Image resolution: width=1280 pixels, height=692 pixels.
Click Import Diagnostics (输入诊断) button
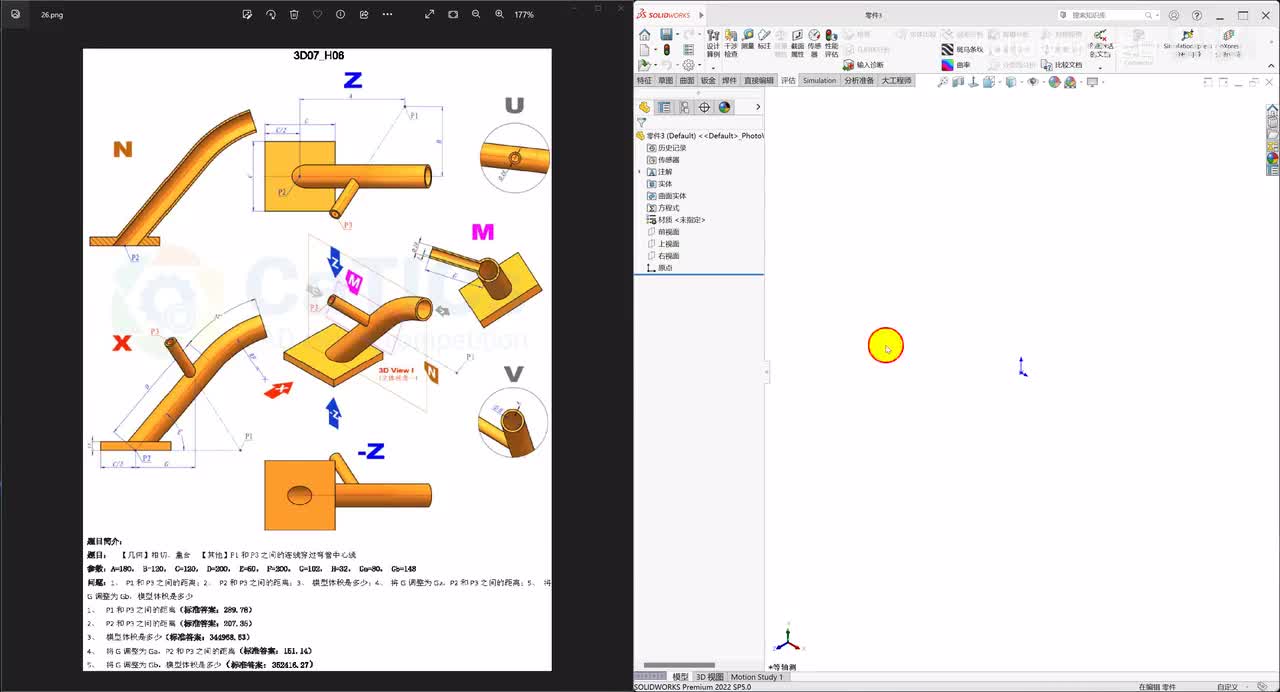(863, 65)
